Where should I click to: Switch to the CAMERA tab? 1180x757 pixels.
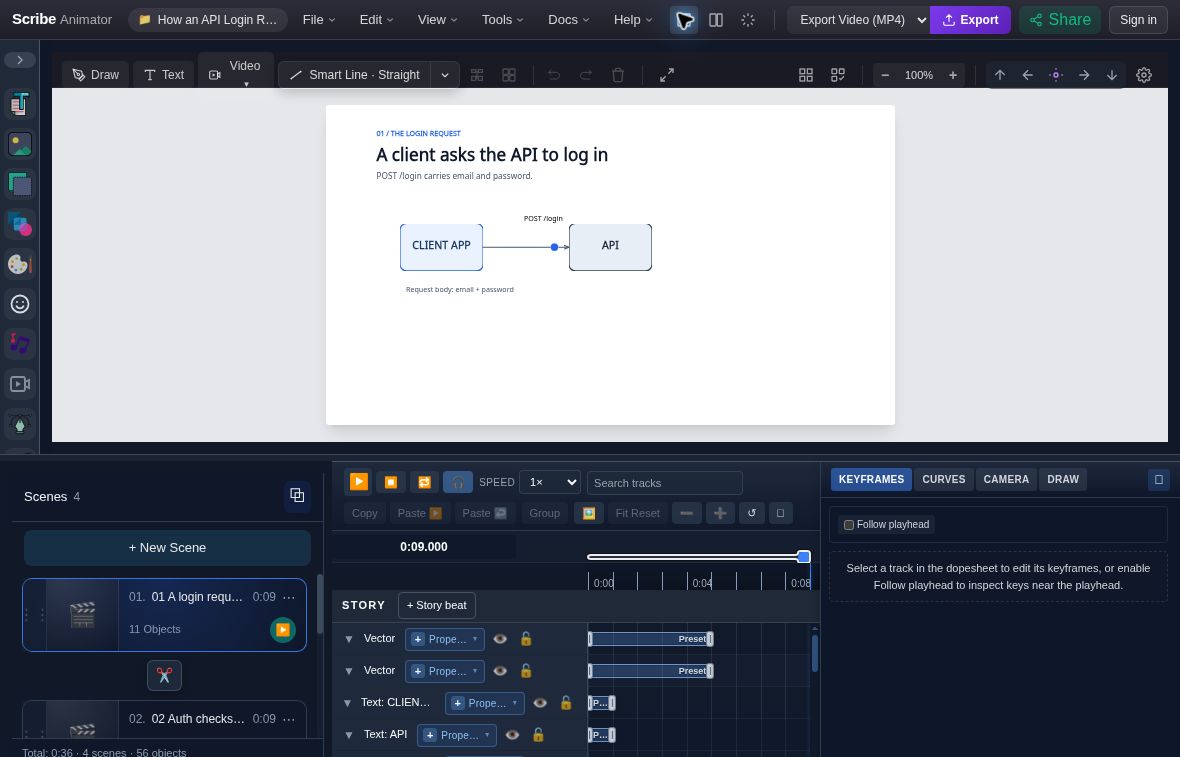pyautogui.click(x=1006, y=479)
